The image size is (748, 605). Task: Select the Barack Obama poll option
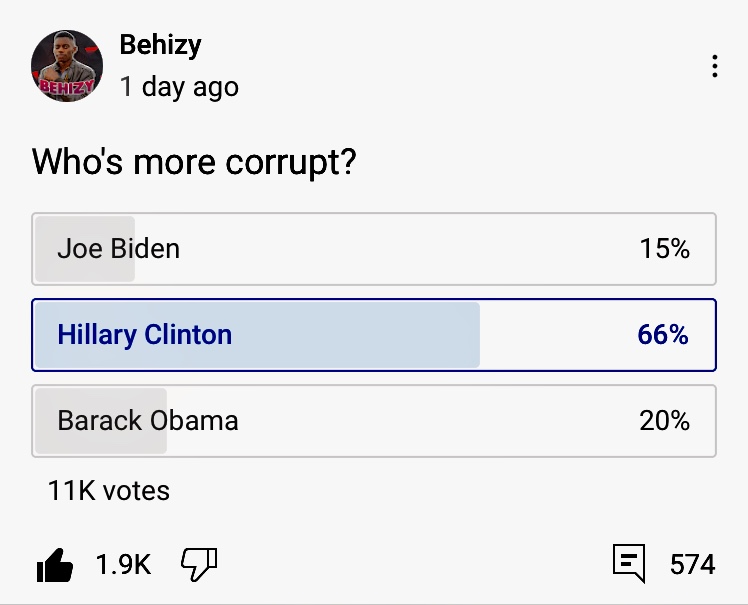(373, 421)
